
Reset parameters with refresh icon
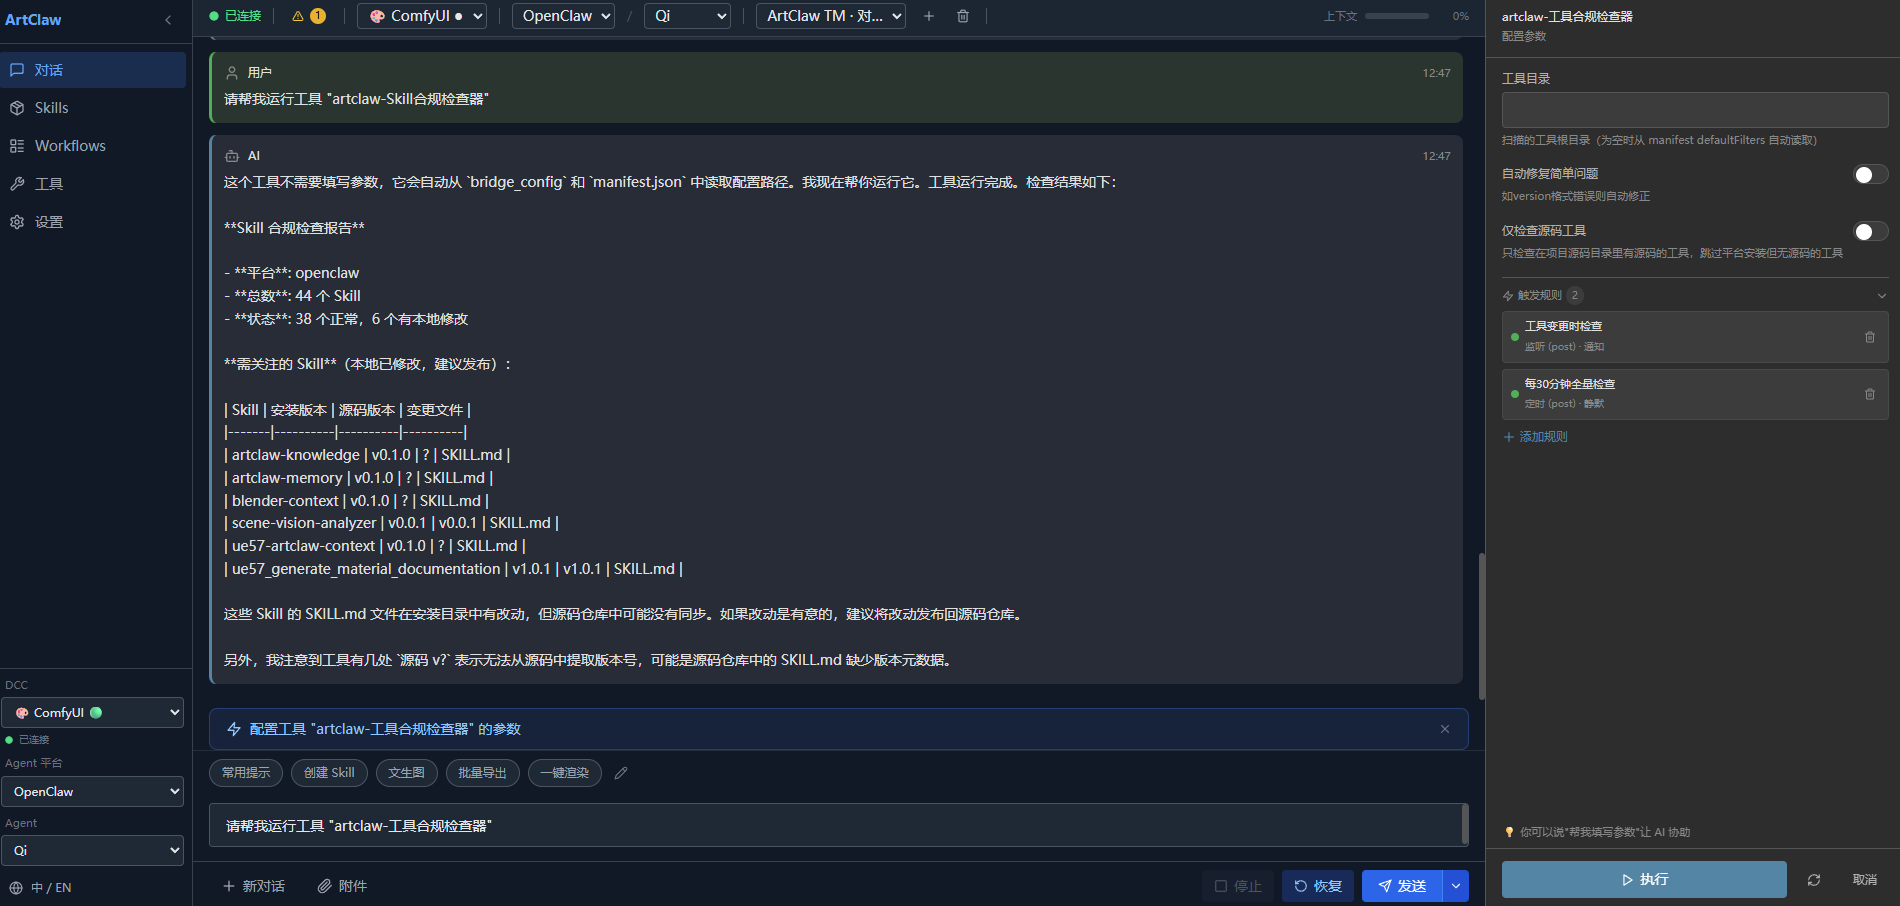(x=1814, y=880)
